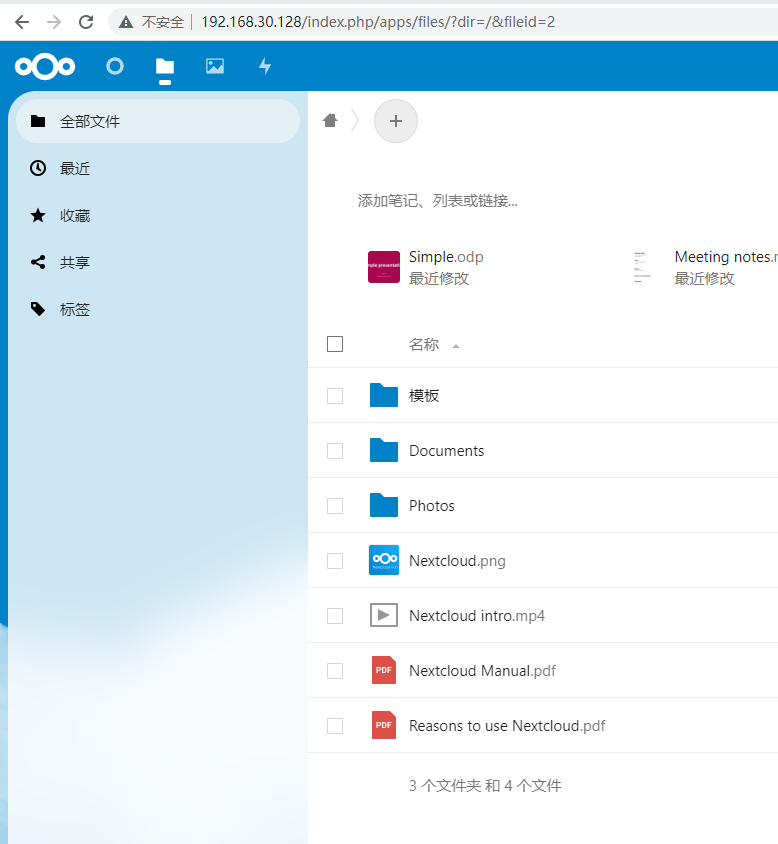The height and width of the screenshot is (844, 778).
Task: Click the 全部文件 folder icon
Action: (38, 121)
